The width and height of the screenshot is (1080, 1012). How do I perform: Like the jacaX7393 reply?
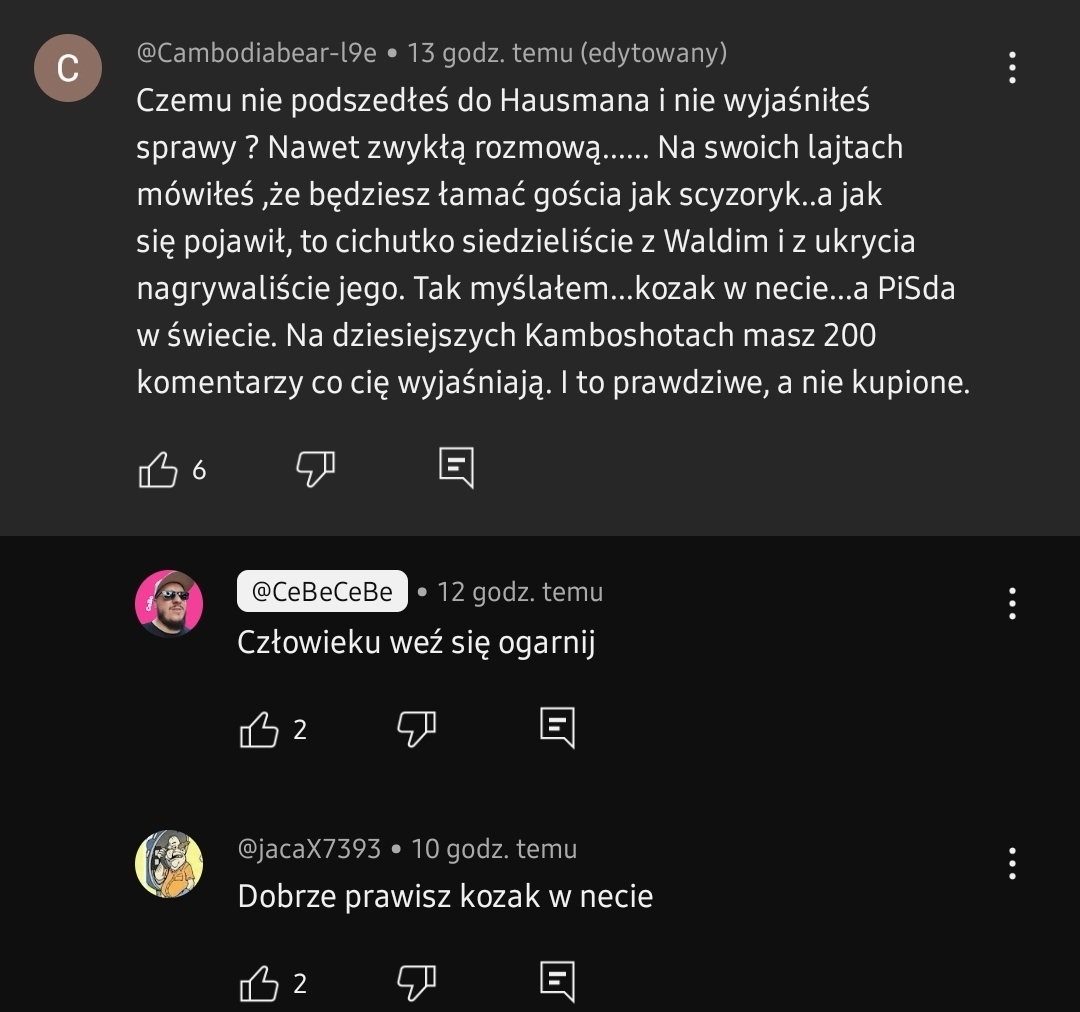coord(259,983)
